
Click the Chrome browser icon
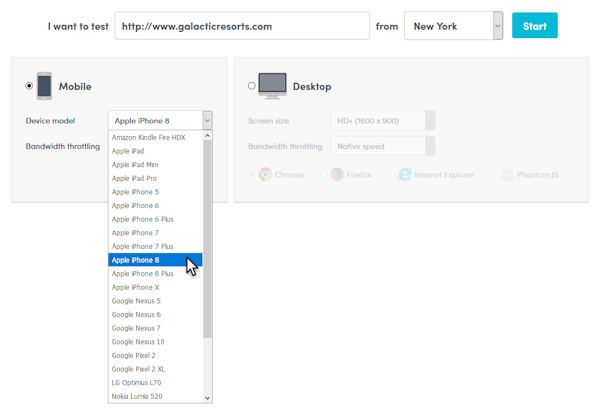point(265,174)
